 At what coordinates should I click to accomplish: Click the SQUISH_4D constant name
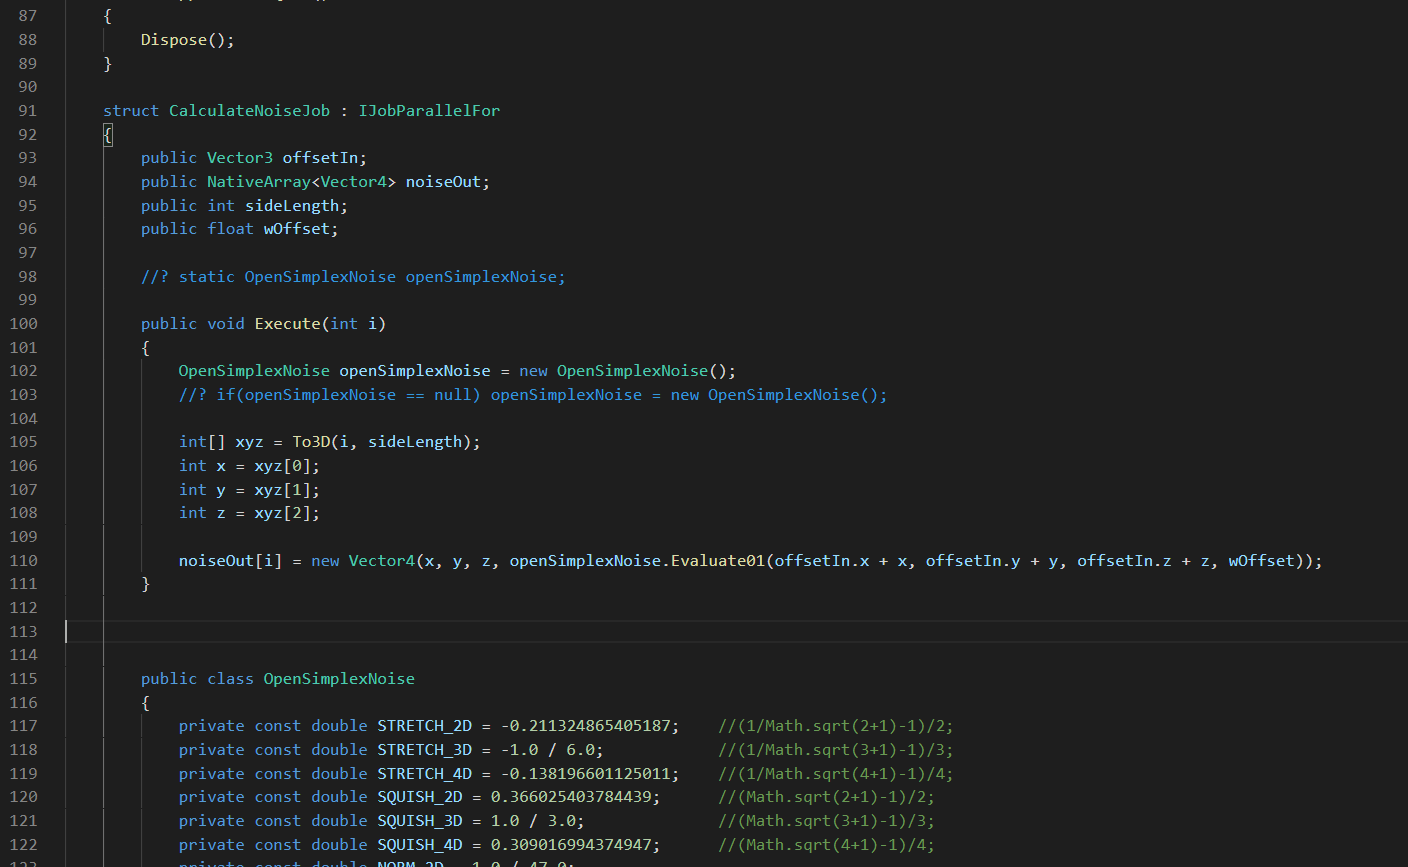click(420, 845)
